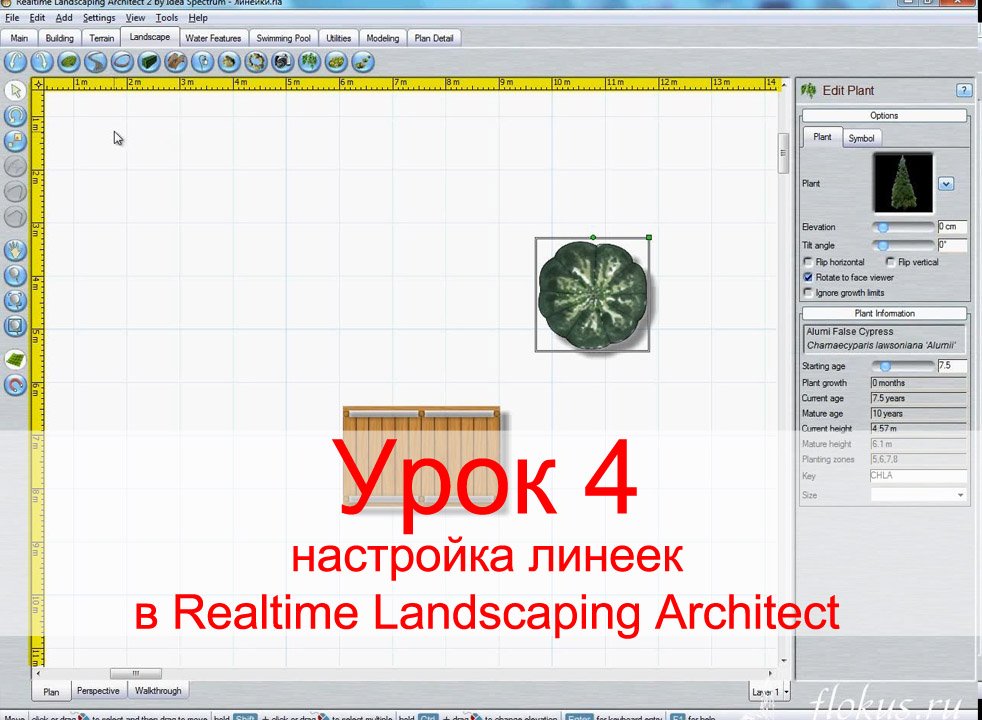The height and width of the screenshot is (720, 982).
Task: Select the Plant Row tool icon
Action: [363, 62]
